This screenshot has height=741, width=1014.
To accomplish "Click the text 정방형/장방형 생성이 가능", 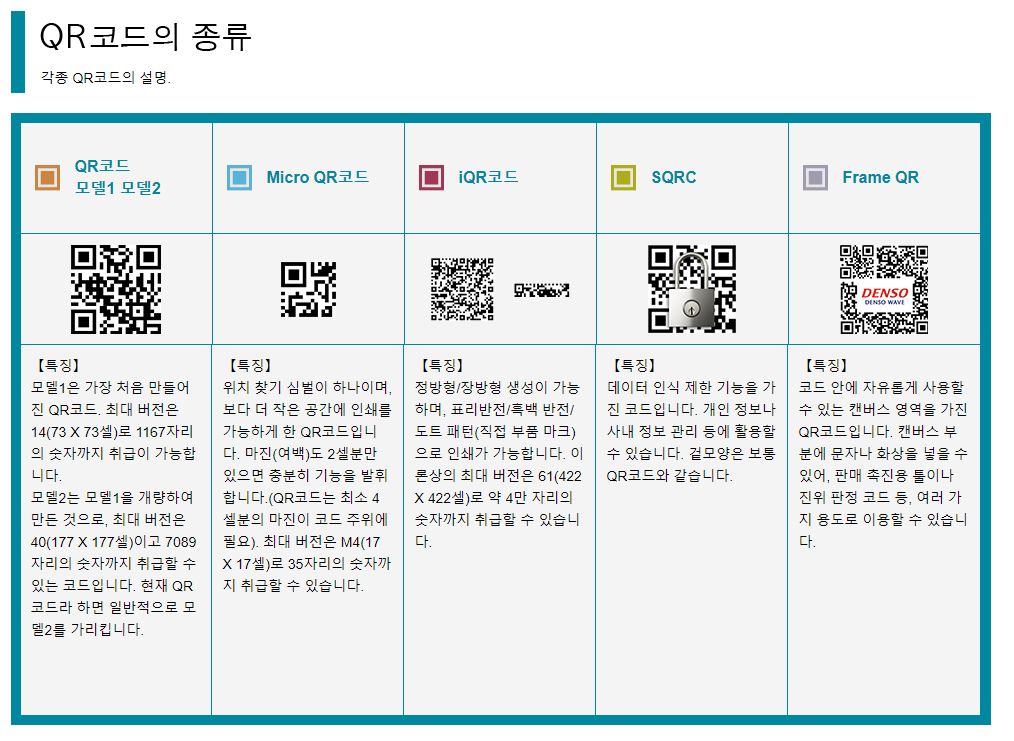I will pos(497,387).
